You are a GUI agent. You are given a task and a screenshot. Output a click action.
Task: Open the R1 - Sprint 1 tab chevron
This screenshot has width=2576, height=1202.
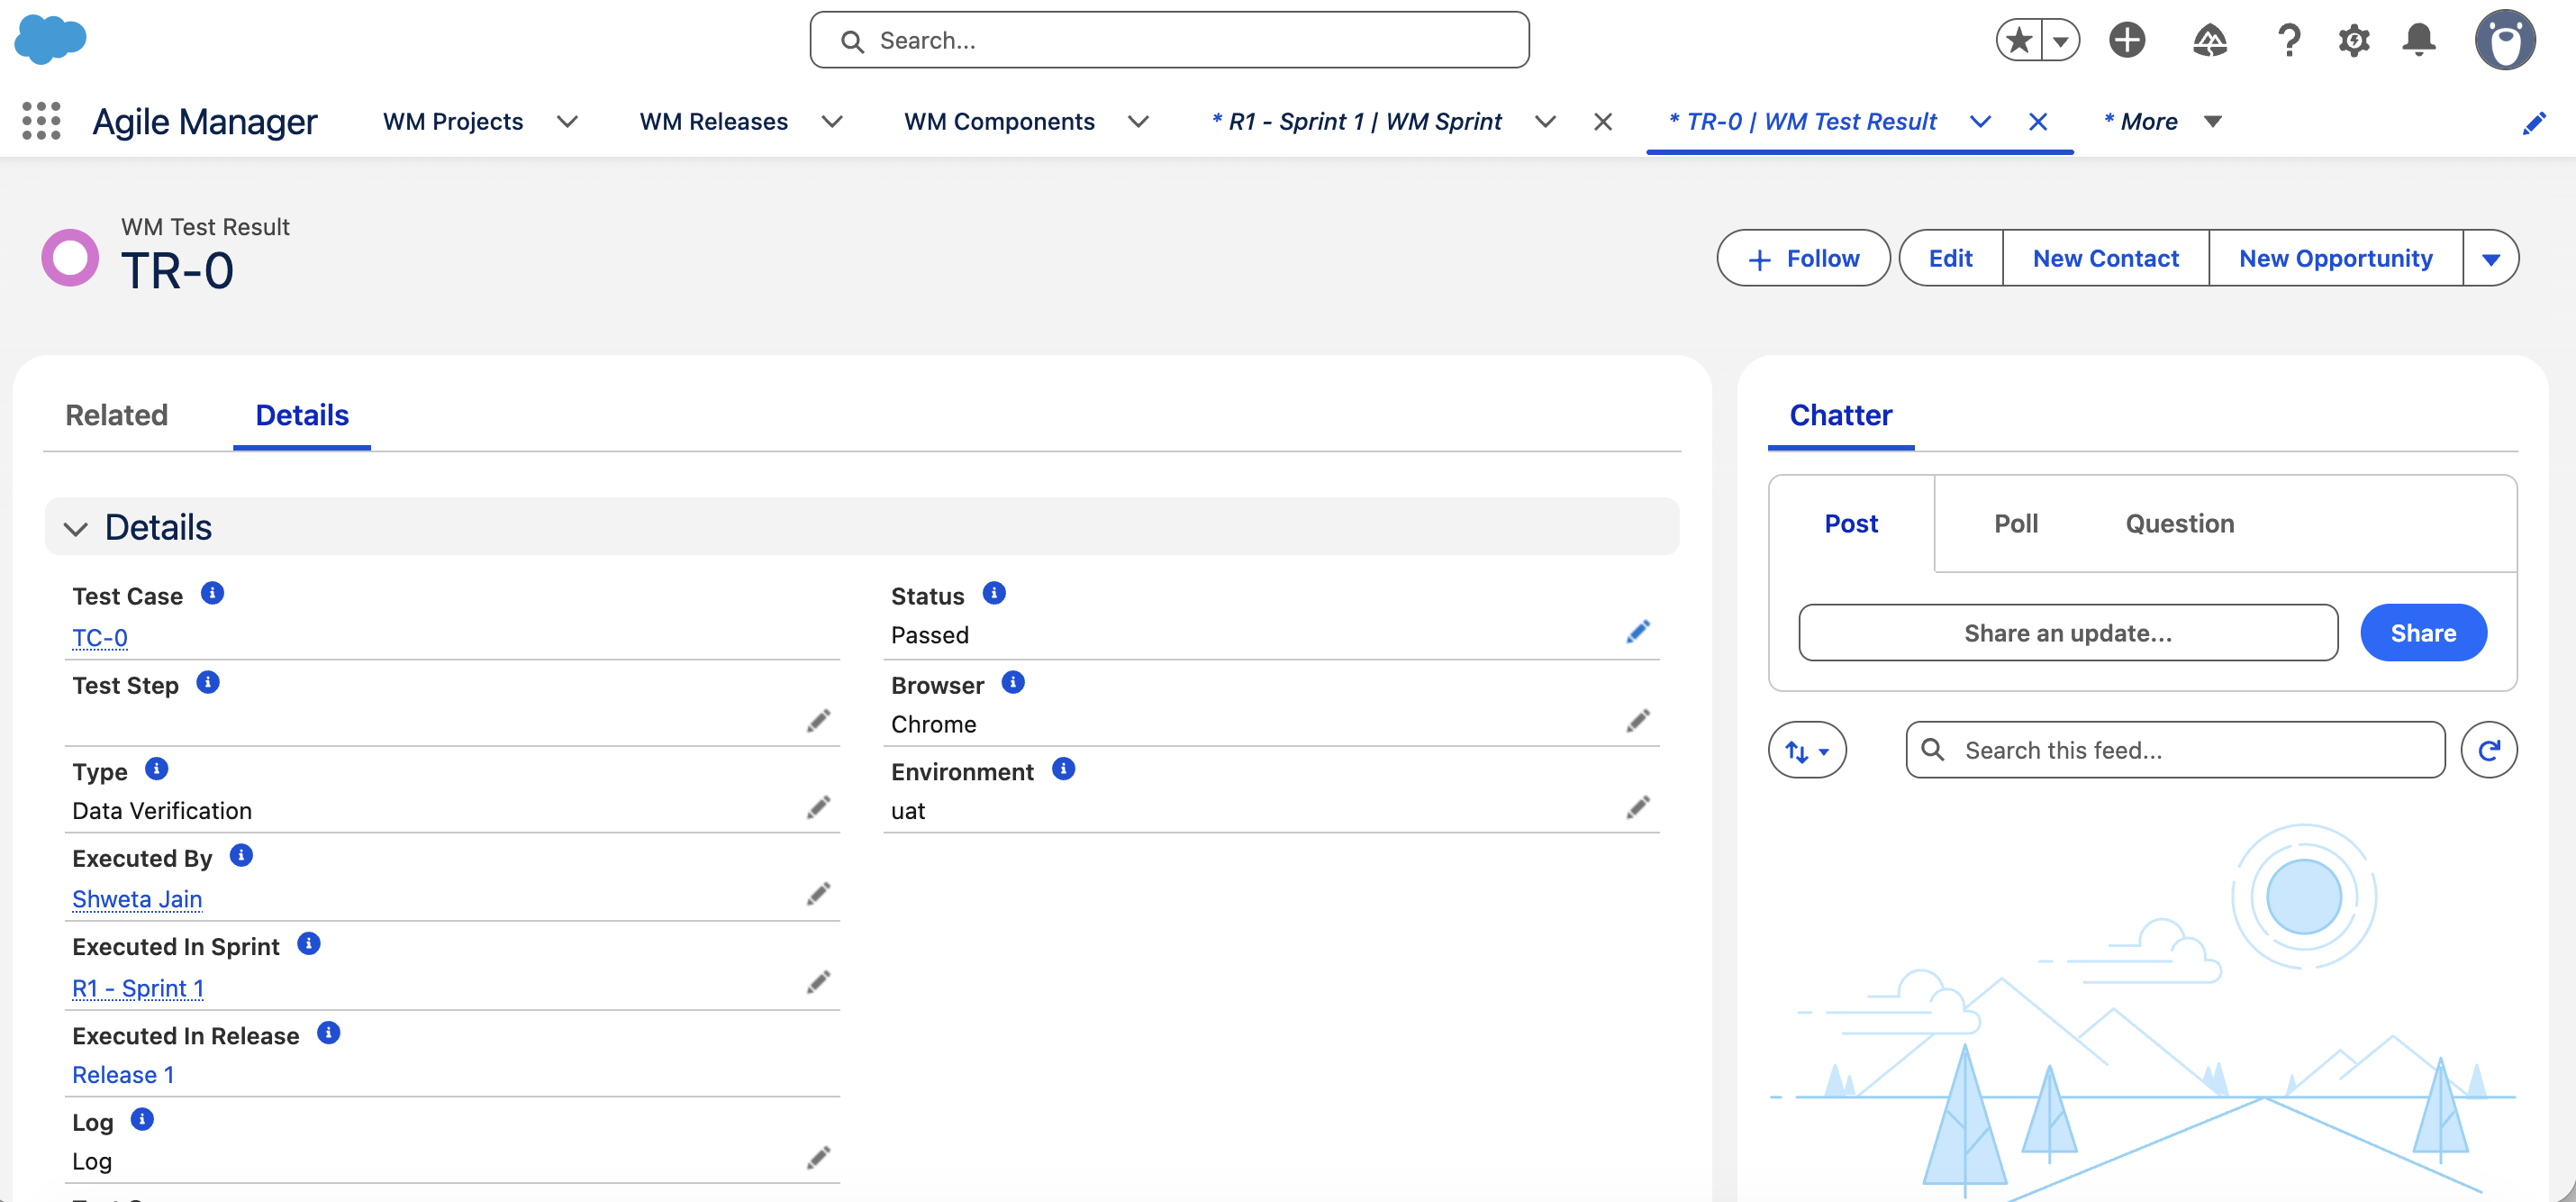click(1545, 122)
